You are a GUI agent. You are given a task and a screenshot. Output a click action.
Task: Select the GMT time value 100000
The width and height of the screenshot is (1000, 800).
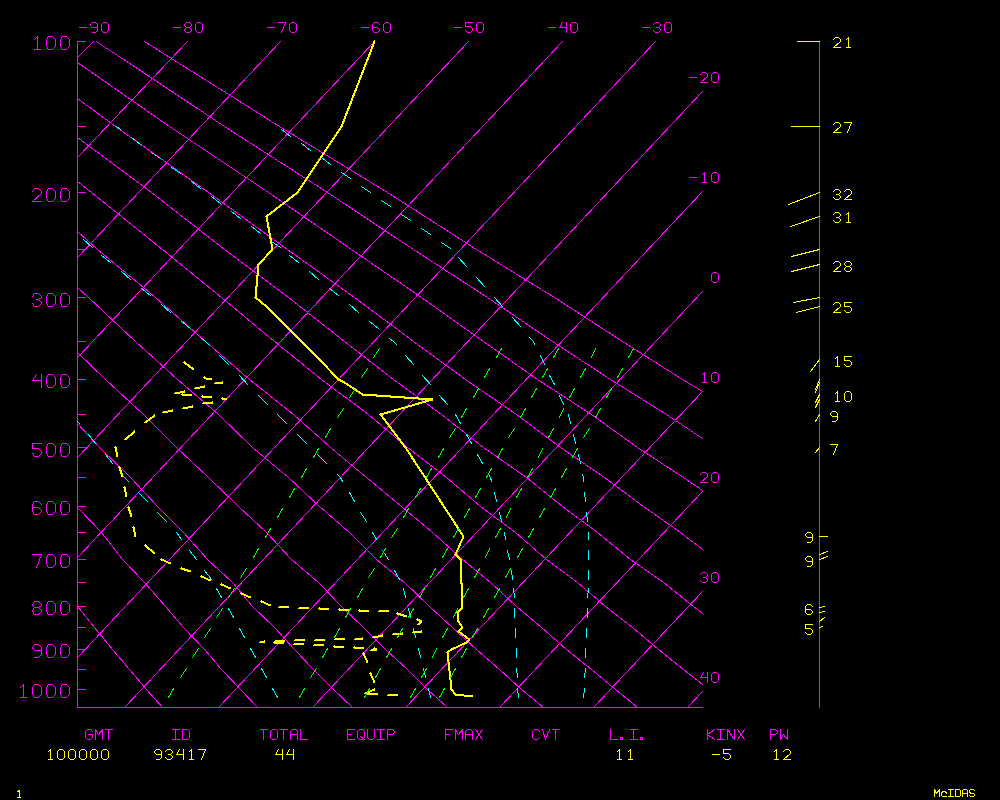coord(78,755)
